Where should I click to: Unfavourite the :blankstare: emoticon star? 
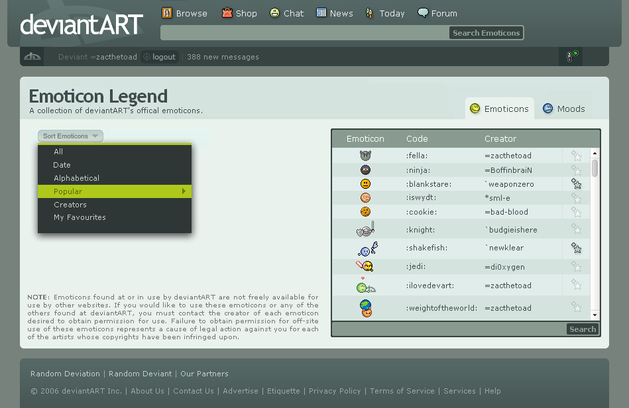pos(576,184)
